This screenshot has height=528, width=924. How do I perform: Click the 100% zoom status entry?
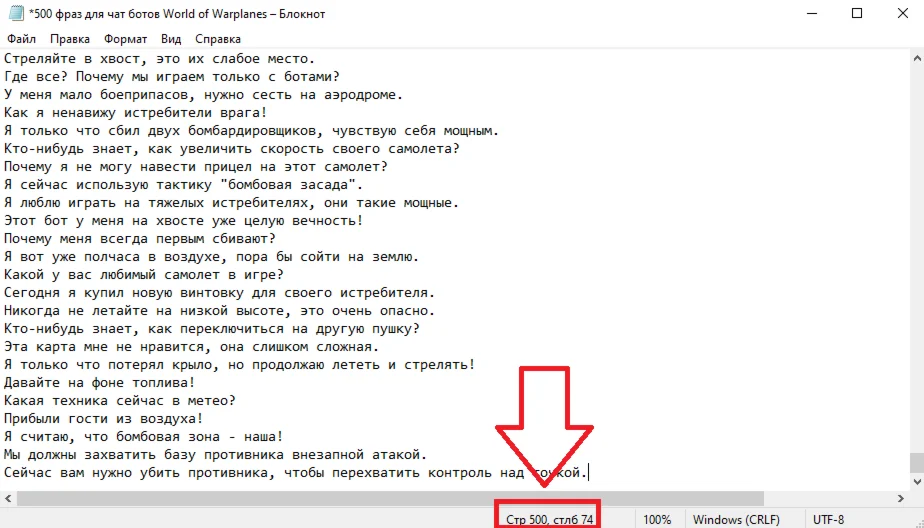[x=657, y=520]
